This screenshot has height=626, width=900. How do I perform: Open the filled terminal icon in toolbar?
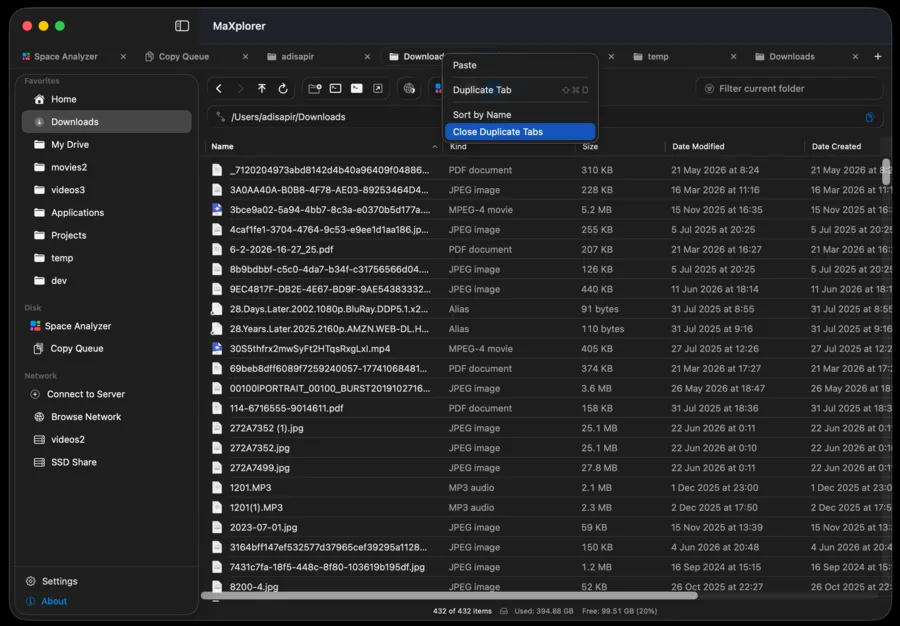pyautogui.click(x=357, y=88)
